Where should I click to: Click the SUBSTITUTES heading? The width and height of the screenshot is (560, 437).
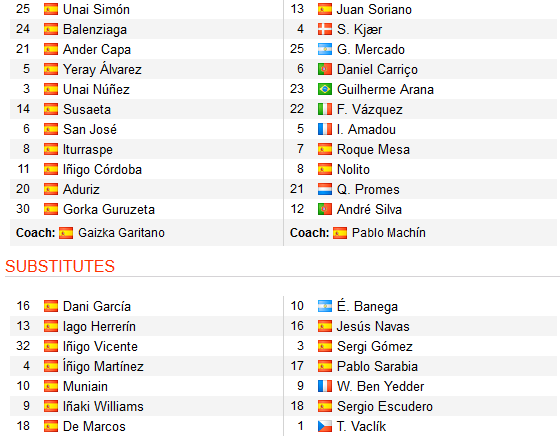point(60,266)
